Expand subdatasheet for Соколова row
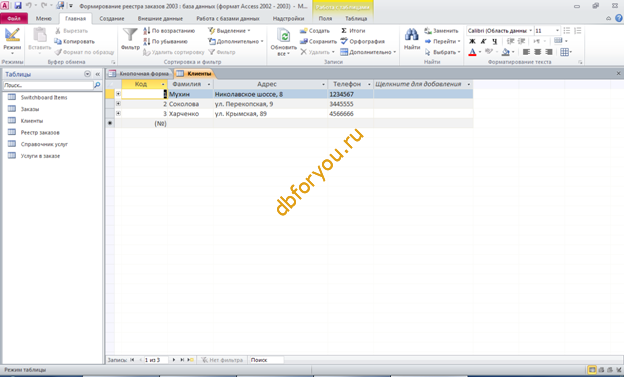The height and width of the screenshot is (377, 624). coord(118,104)
